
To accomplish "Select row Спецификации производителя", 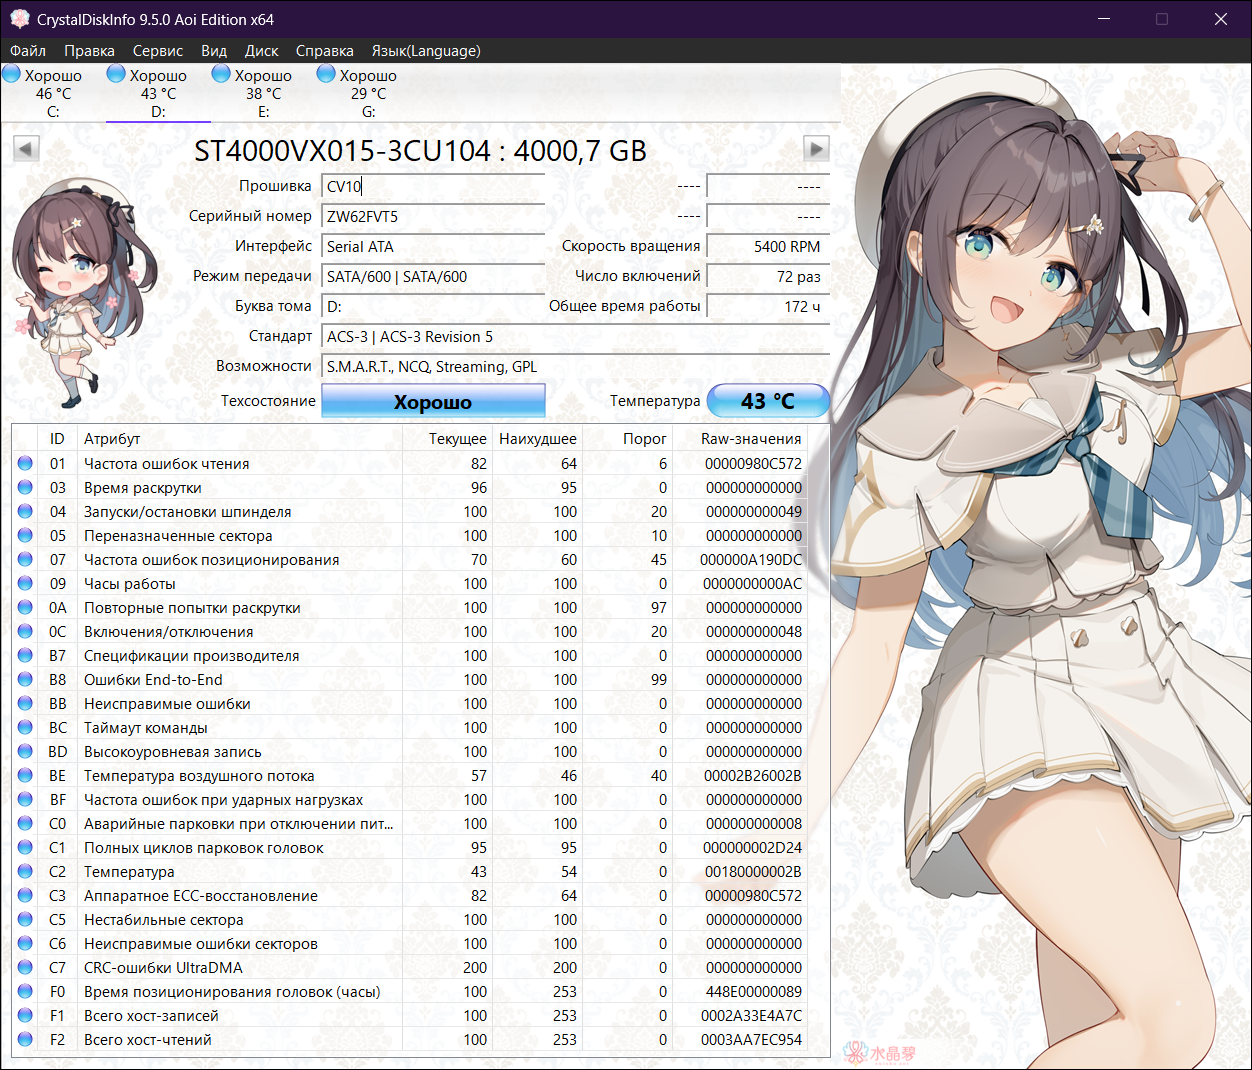I will pyautogui.click(x=410, y=655).
